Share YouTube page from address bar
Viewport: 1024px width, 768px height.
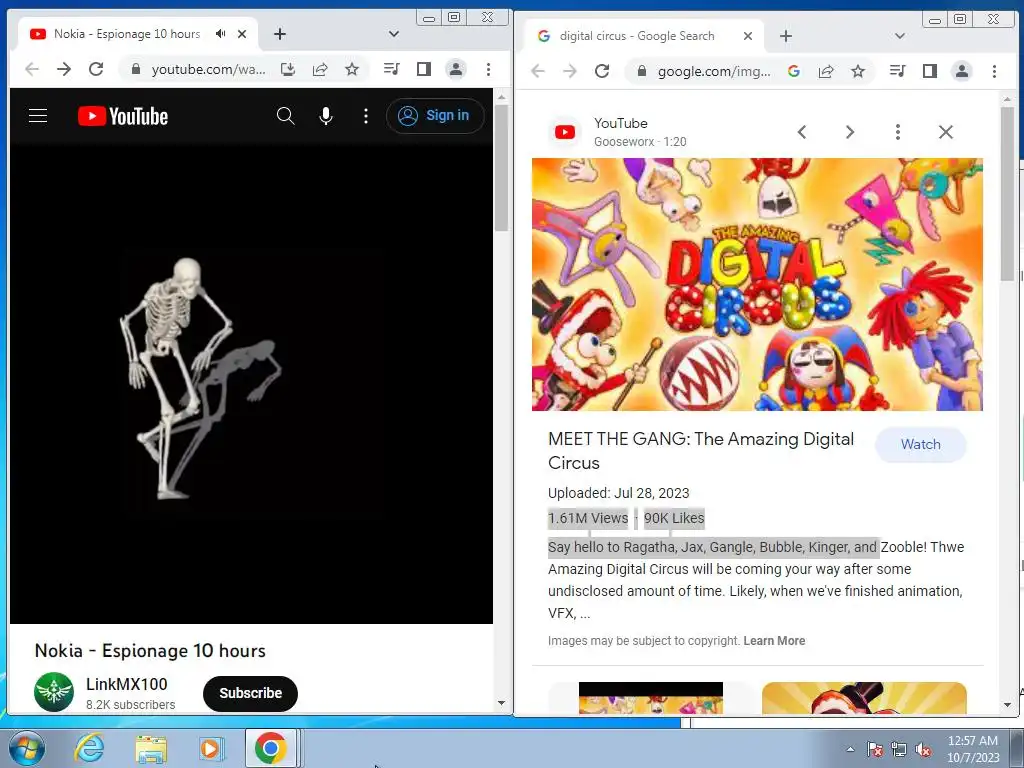tap(320, 69)
